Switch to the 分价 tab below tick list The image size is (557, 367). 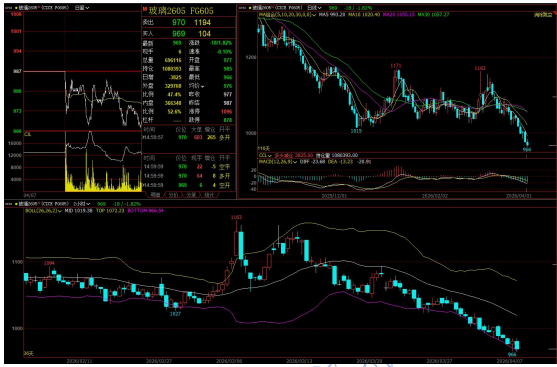pos(173,195)
